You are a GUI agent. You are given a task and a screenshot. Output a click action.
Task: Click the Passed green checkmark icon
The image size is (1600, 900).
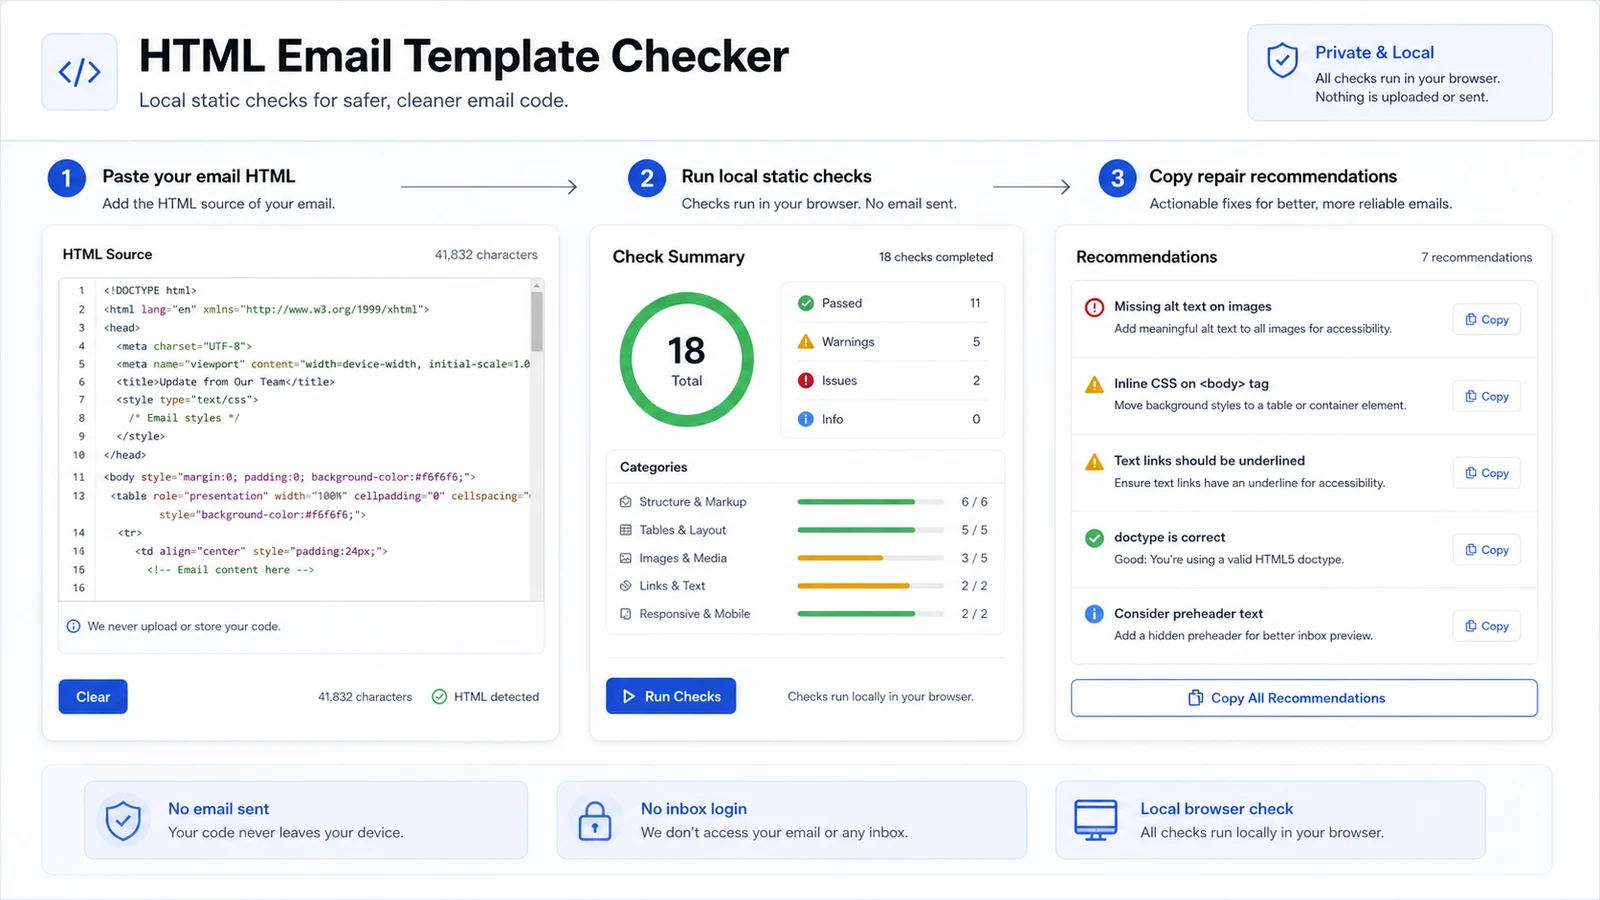(805, 303)
